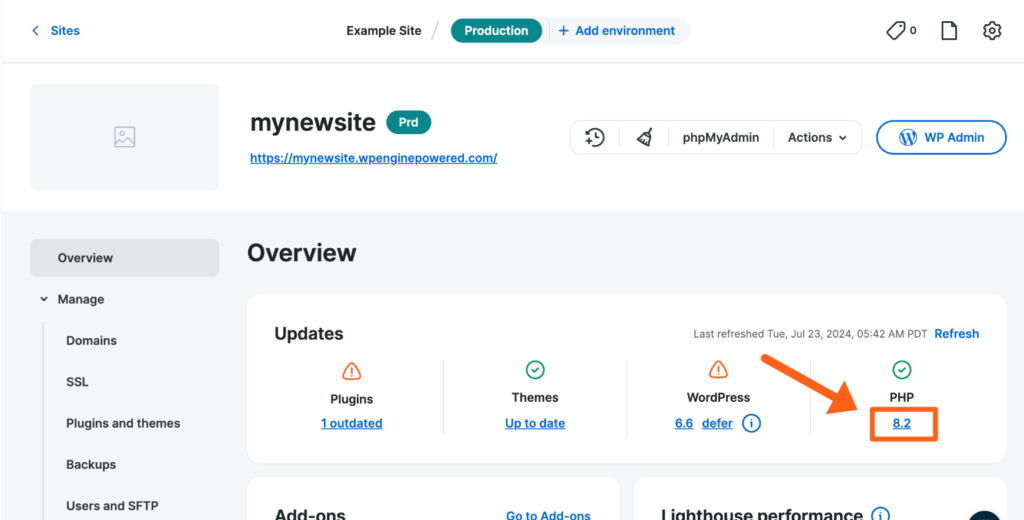Click the document page icon in header
The image size is (1024, 520).
tap(949, 31)
